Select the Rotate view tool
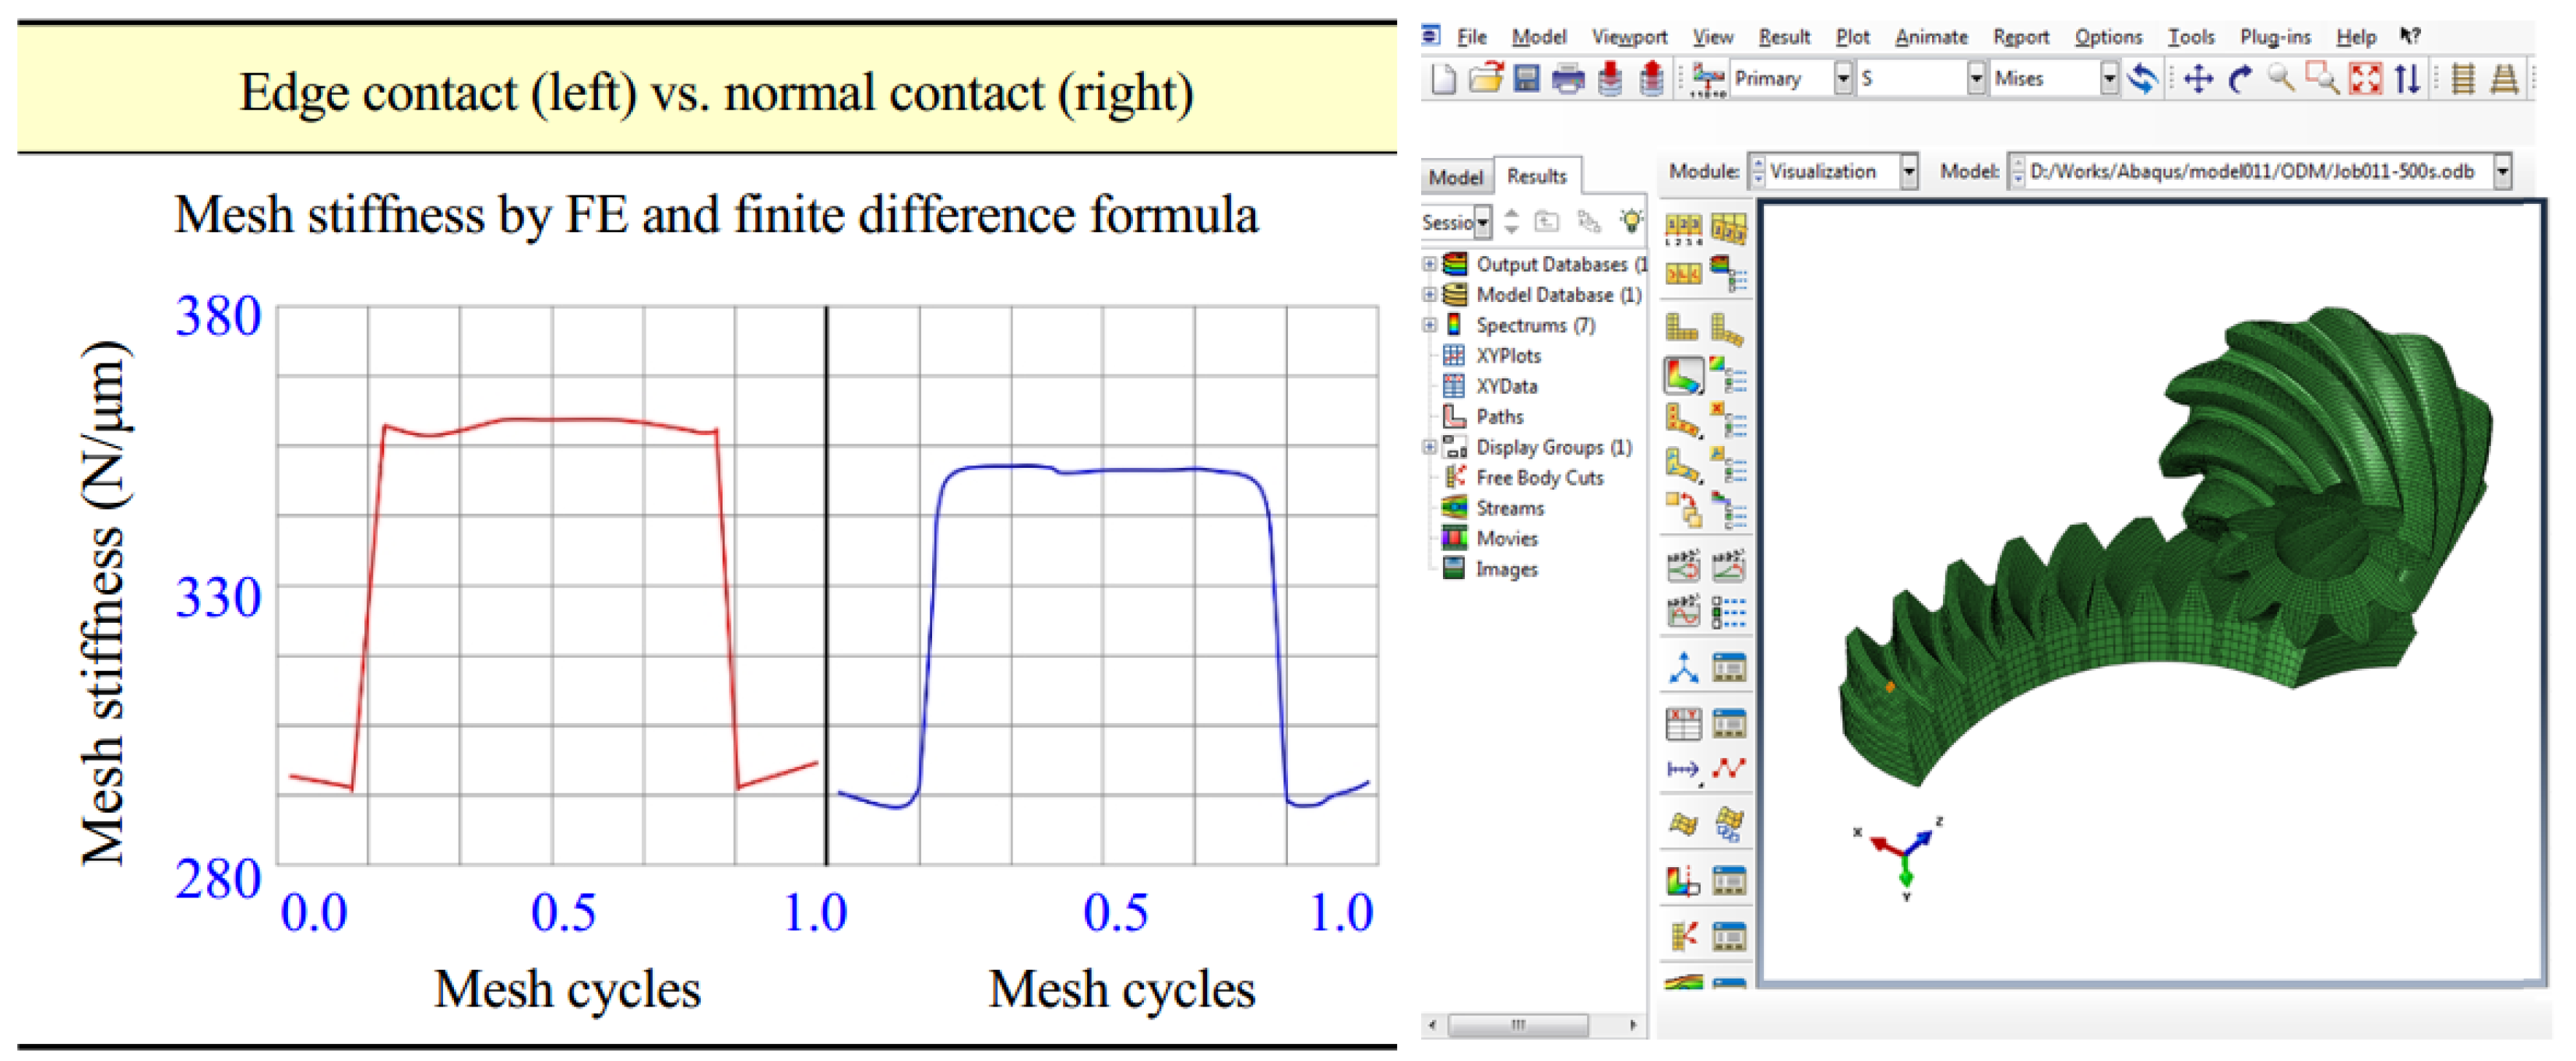 [2240, 79]
